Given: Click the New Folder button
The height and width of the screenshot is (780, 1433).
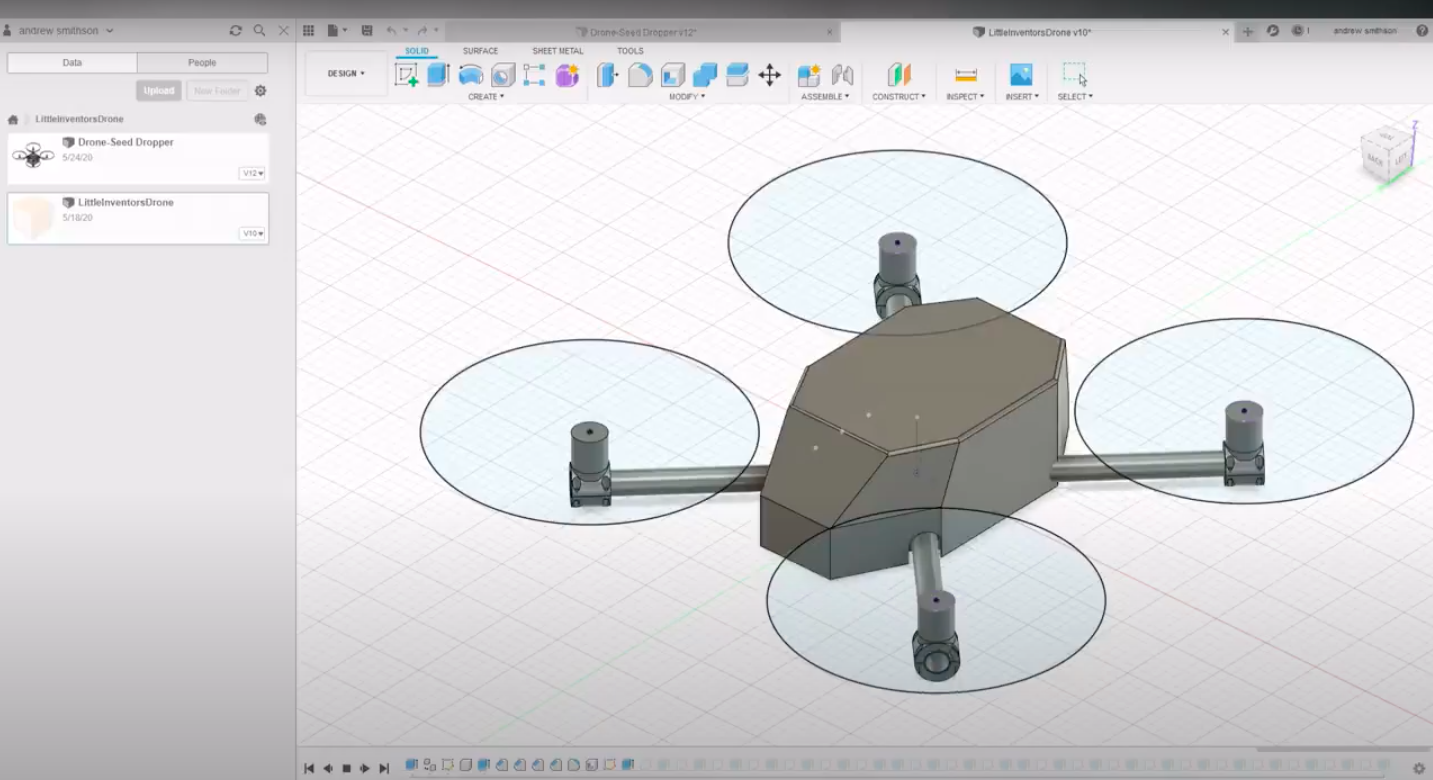Looking at the screenshot, I should pos(217,91).
